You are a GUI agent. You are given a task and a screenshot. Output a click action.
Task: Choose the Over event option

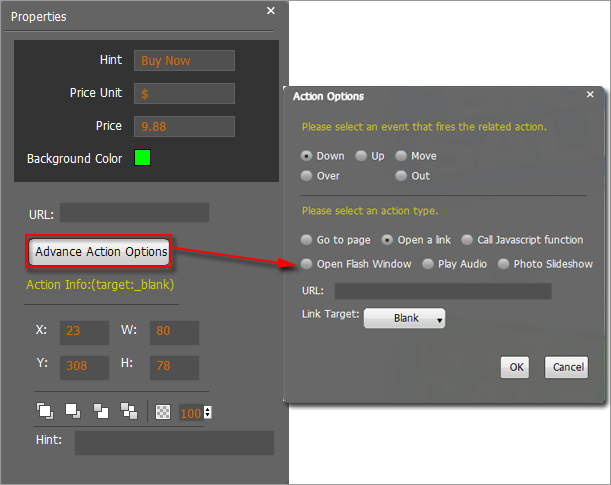pyautogui.click(x=307, y=176)
